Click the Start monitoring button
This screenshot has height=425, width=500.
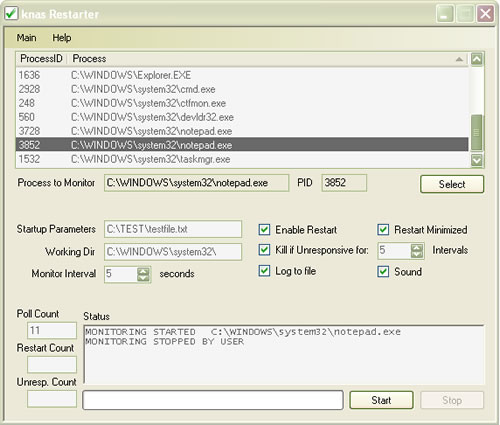point(381,400)
